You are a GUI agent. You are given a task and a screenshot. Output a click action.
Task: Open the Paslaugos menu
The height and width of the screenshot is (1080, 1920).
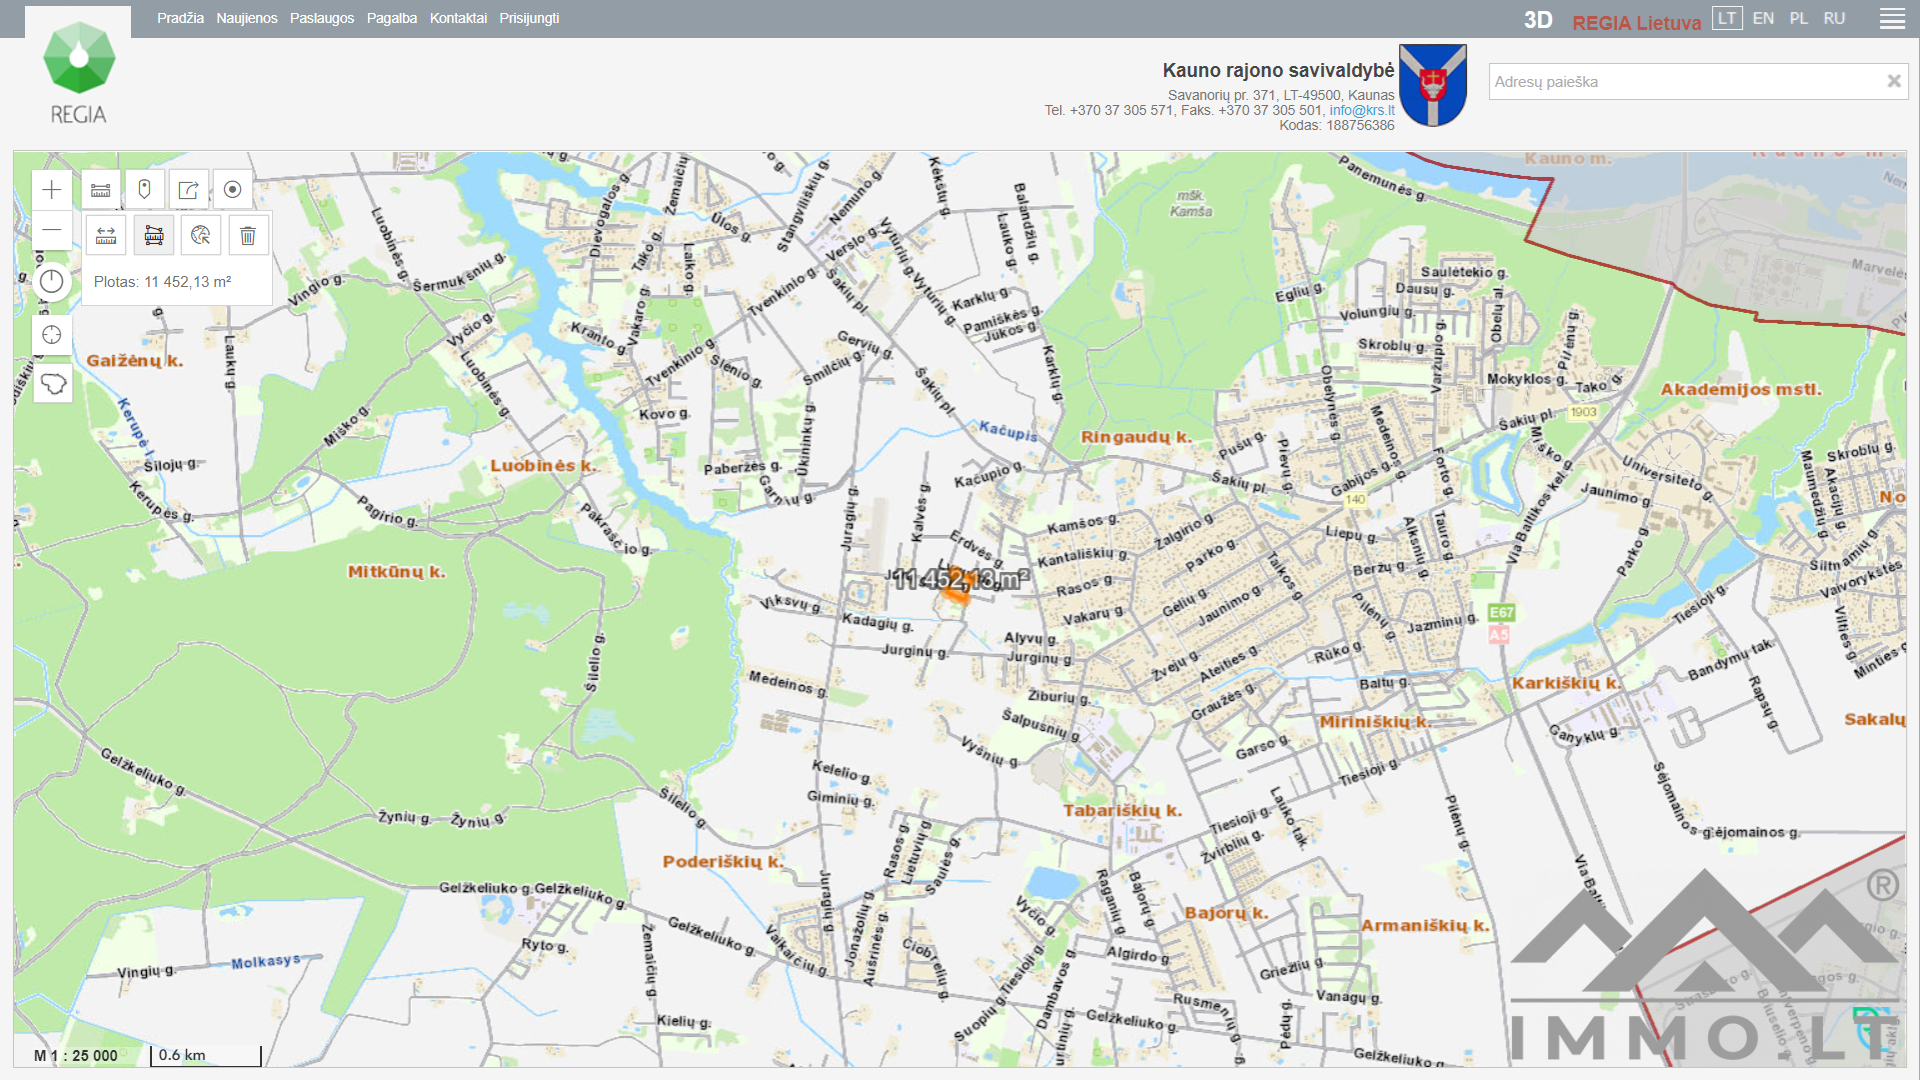pos(322,18)
